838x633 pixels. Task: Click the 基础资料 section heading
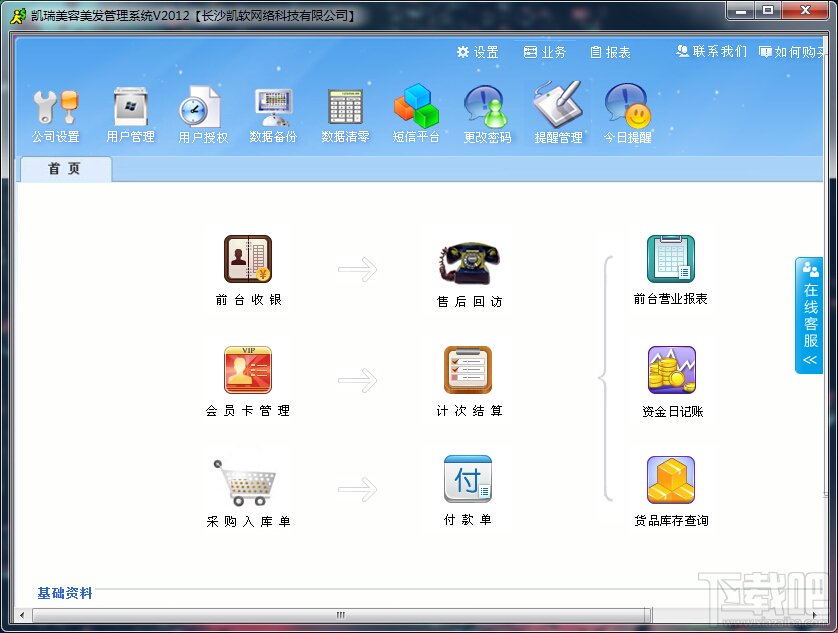click(x=65, y=593)
